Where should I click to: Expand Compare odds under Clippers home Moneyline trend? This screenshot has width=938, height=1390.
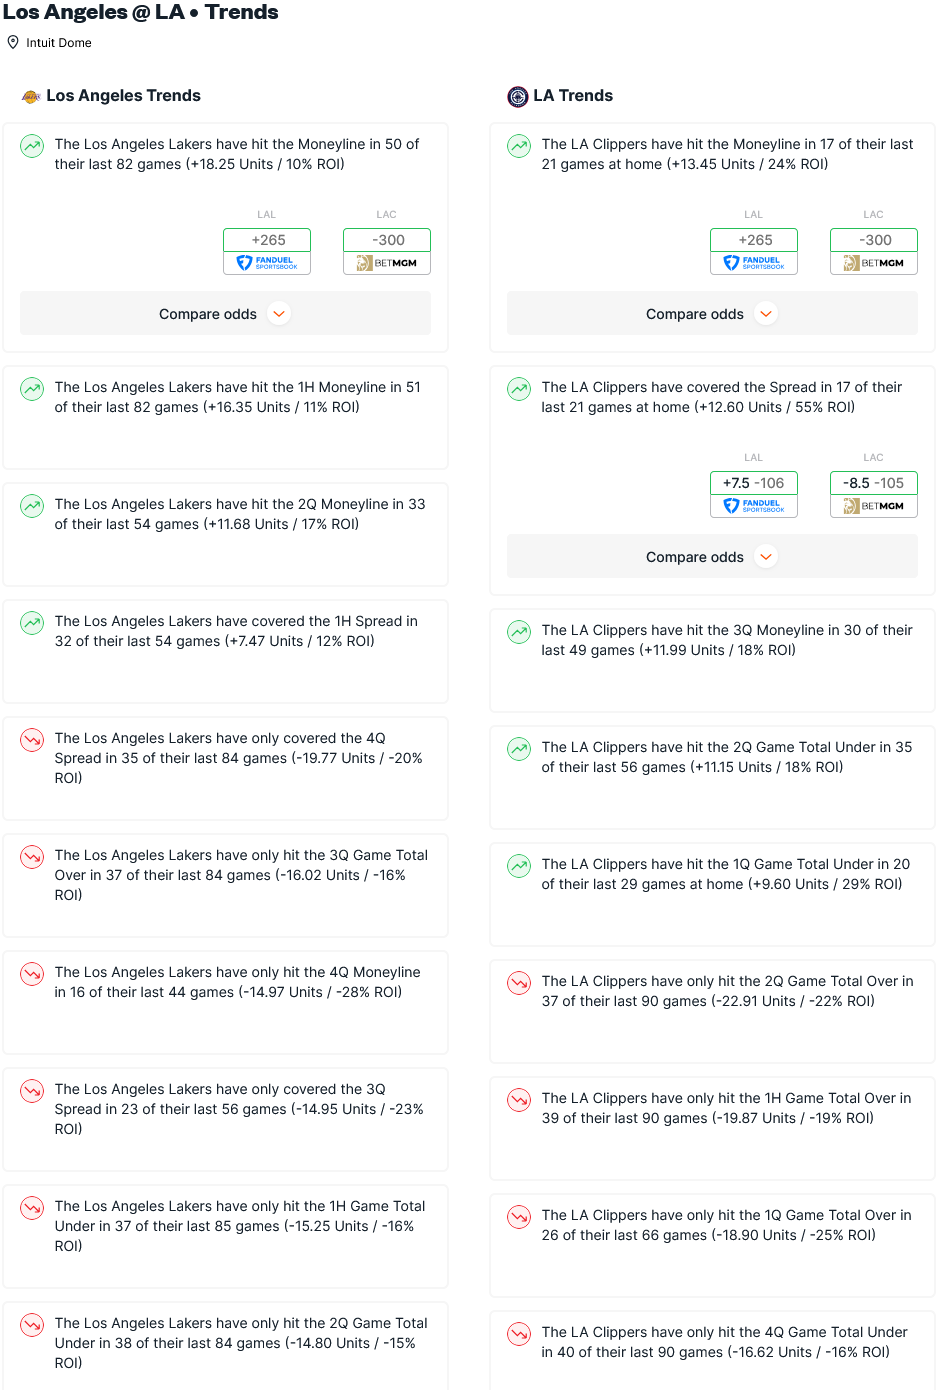pos(712,314)
